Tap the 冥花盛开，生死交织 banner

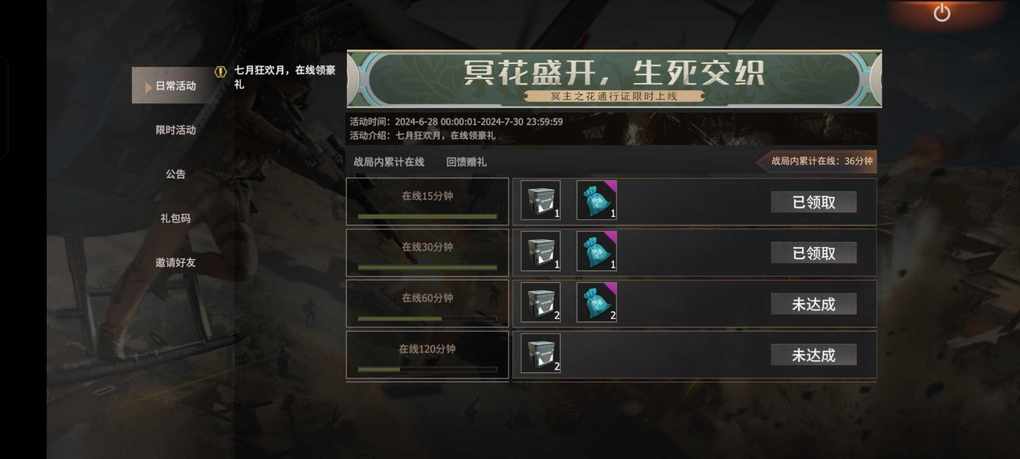click(x=614, y=79)
